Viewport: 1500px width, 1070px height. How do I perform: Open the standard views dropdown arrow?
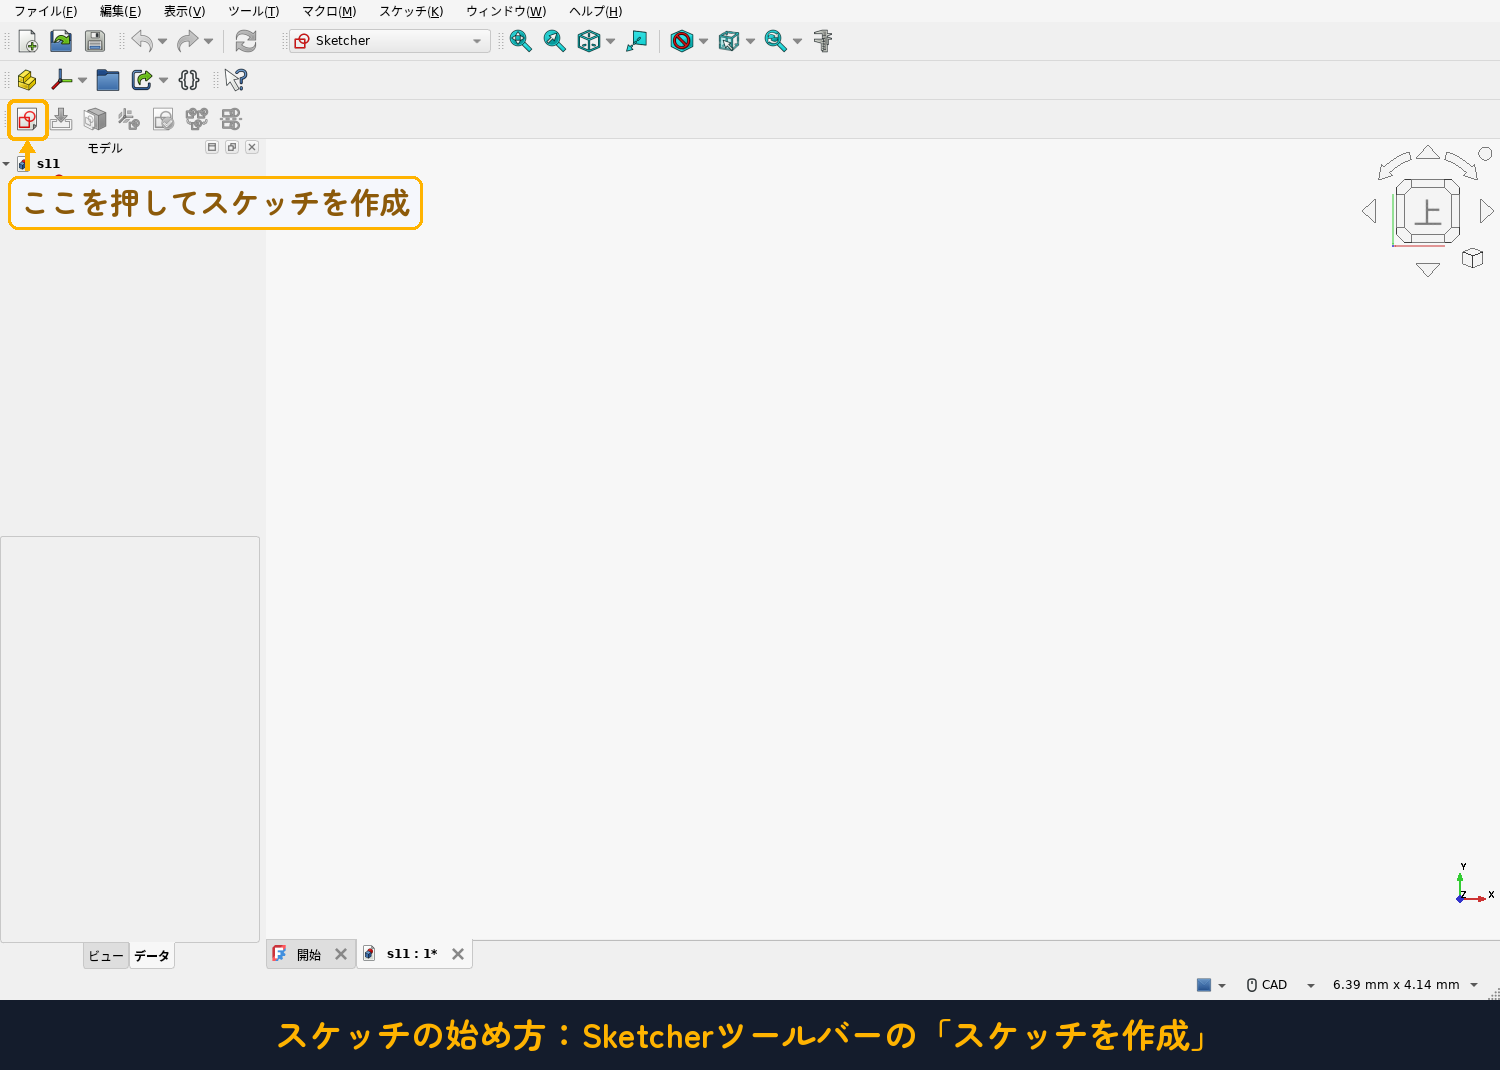click(610, 41)
